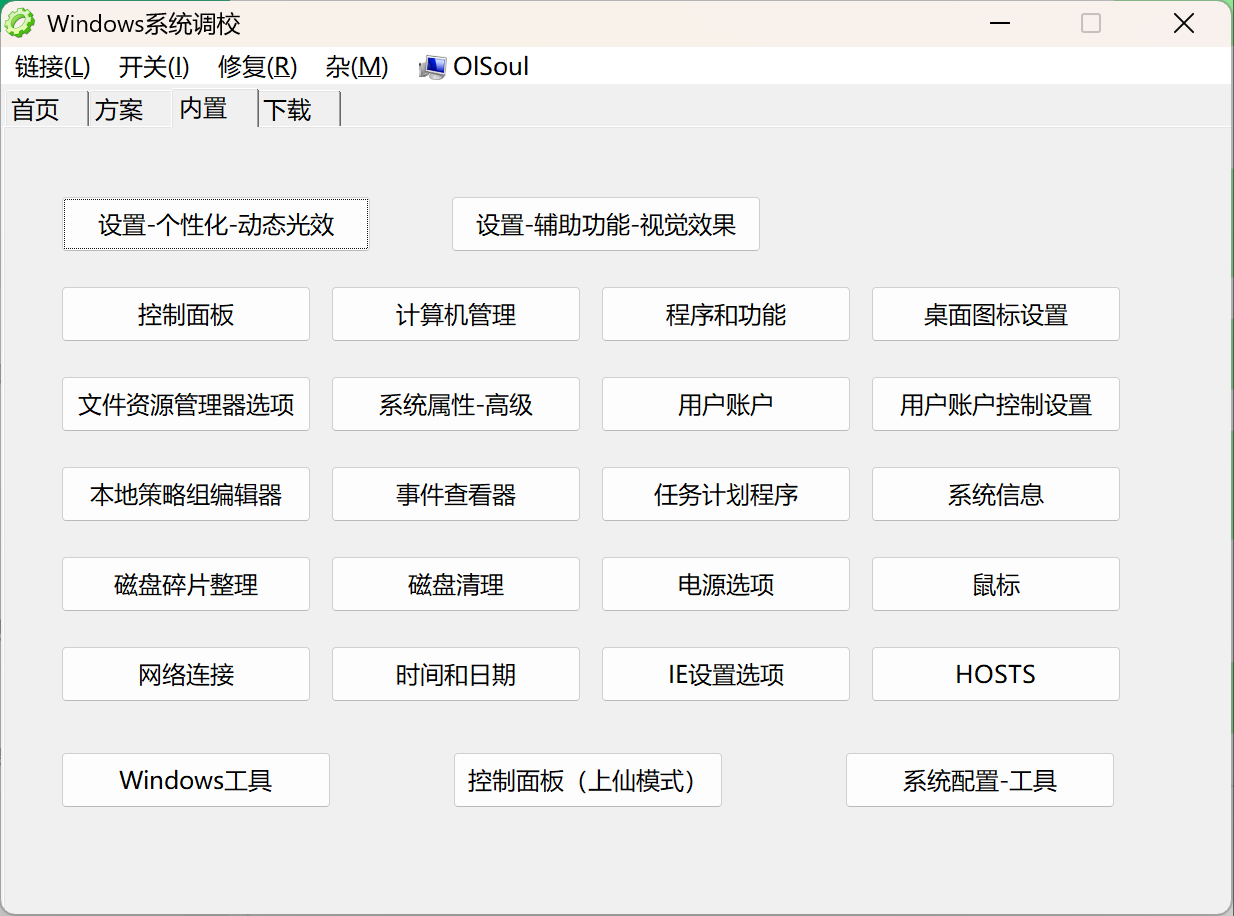Screen dimensions: 1234x916
Task: Open 网络连接
Action: click(x=186, y=674)
